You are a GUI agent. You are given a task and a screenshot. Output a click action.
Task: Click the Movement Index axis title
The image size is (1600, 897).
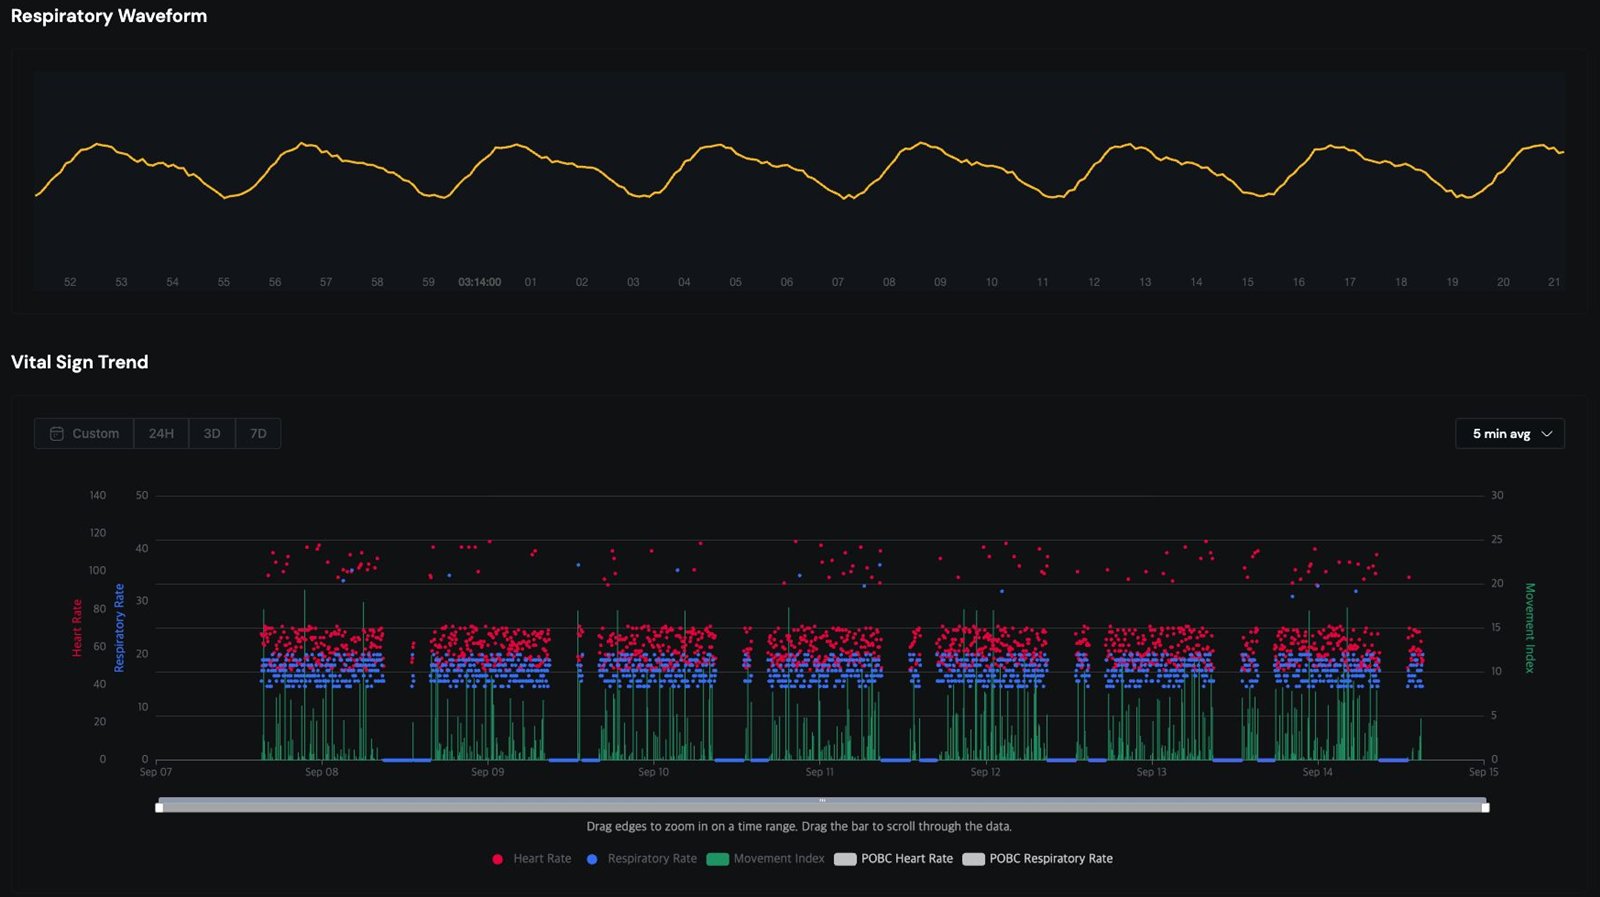1529,628
